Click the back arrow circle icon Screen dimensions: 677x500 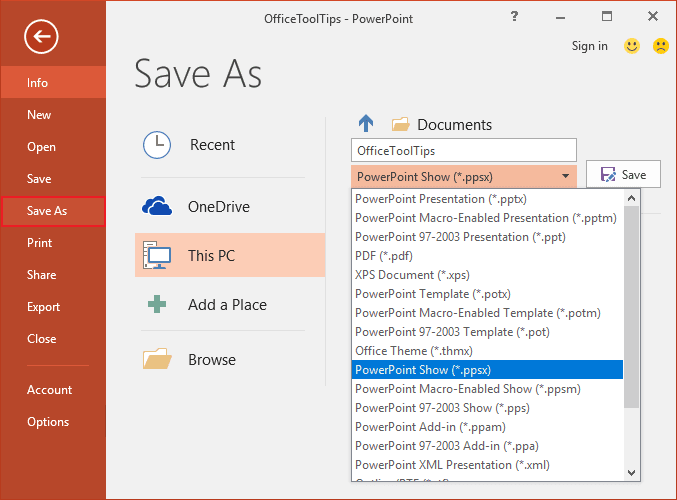[41, 37]
